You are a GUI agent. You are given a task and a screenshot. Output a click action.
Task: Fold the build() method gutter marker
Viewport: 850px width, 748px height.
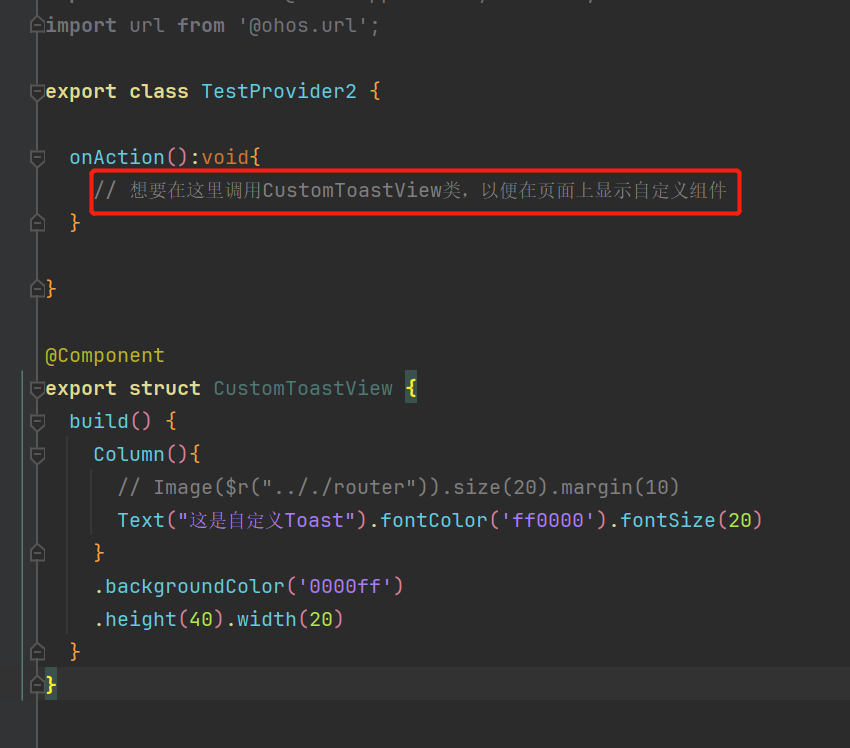click(37, 421)
